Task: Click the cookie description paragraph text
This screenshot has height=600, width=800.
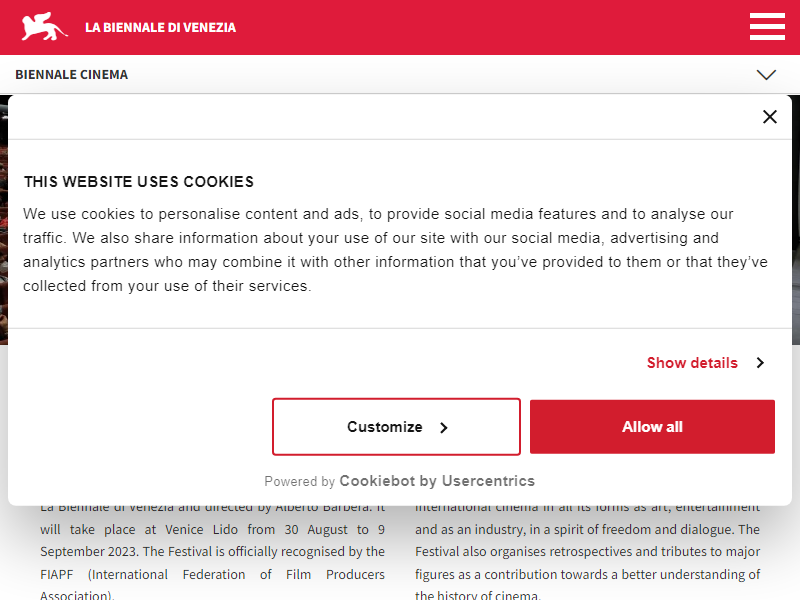Action: click(x=395, y=249)
